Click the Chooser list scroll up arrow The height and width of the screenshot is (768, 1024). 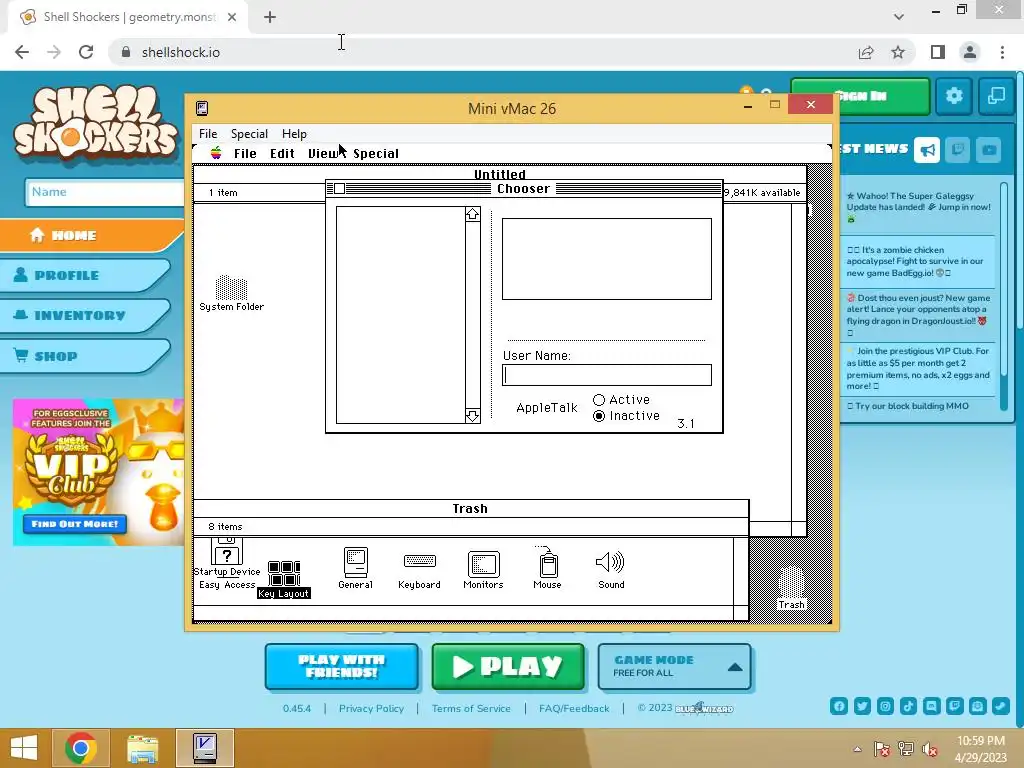coord(473,214)
